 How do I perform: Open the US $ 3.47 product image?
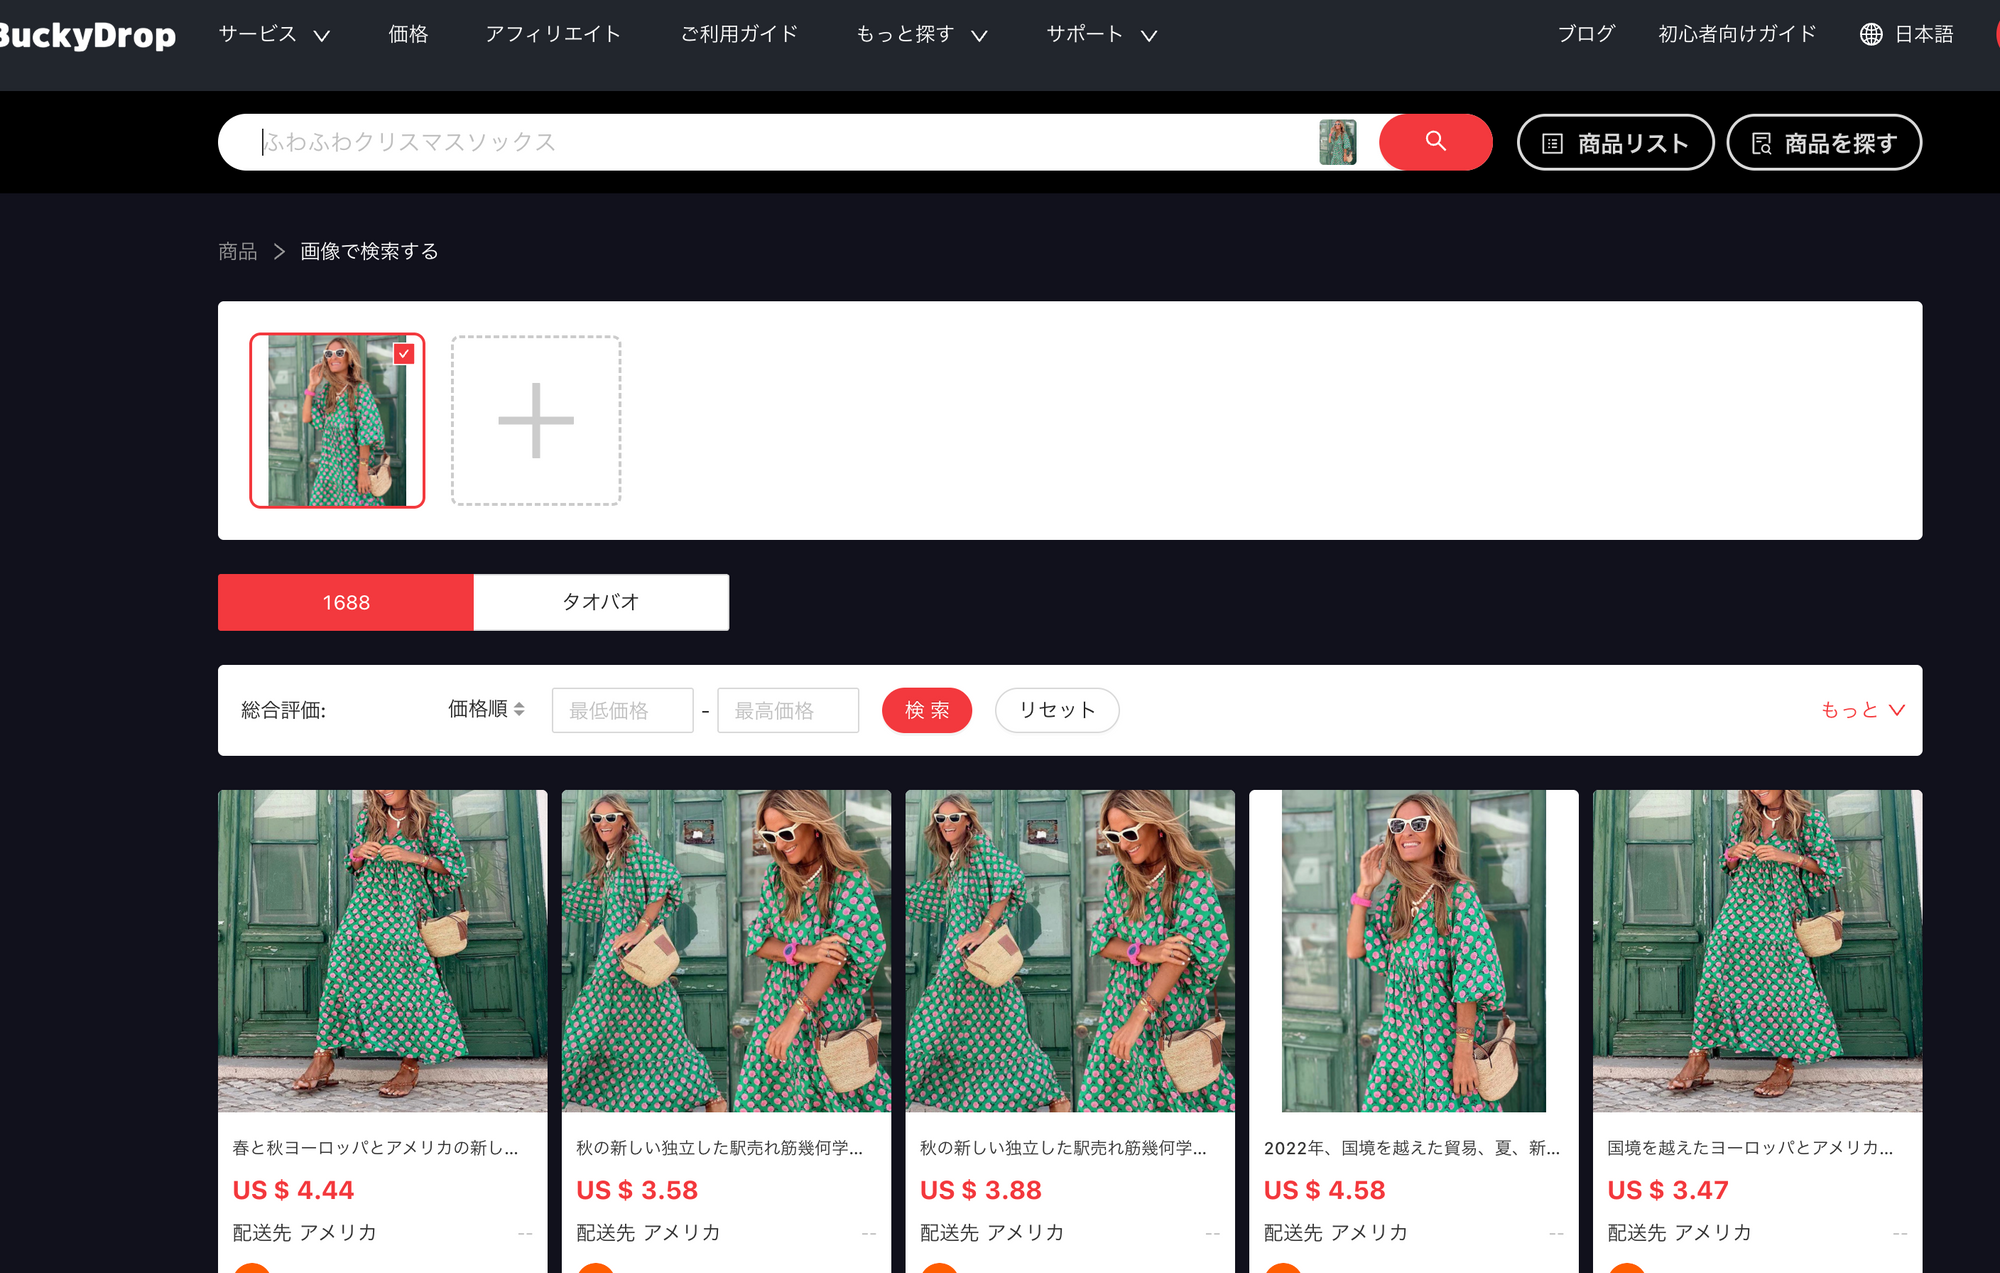[x=1757, y=951]
